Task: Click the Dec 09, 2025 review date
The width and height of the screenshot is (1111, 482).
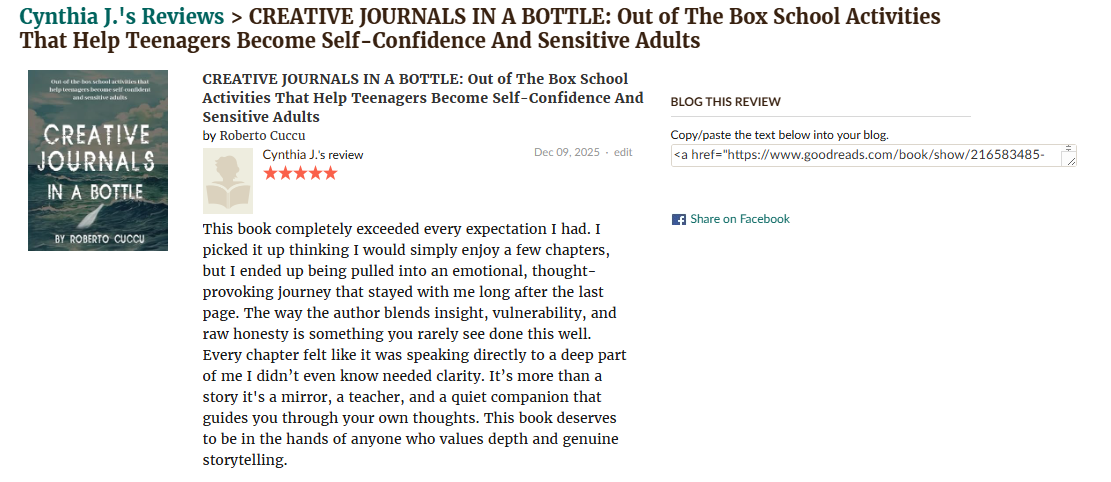Action: pyautogui.click(x=567, y=152)
